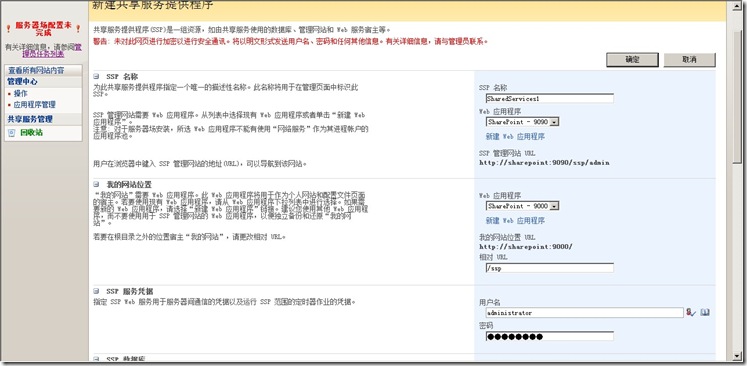Focus the SSP 名称 input field

[549, 99]
